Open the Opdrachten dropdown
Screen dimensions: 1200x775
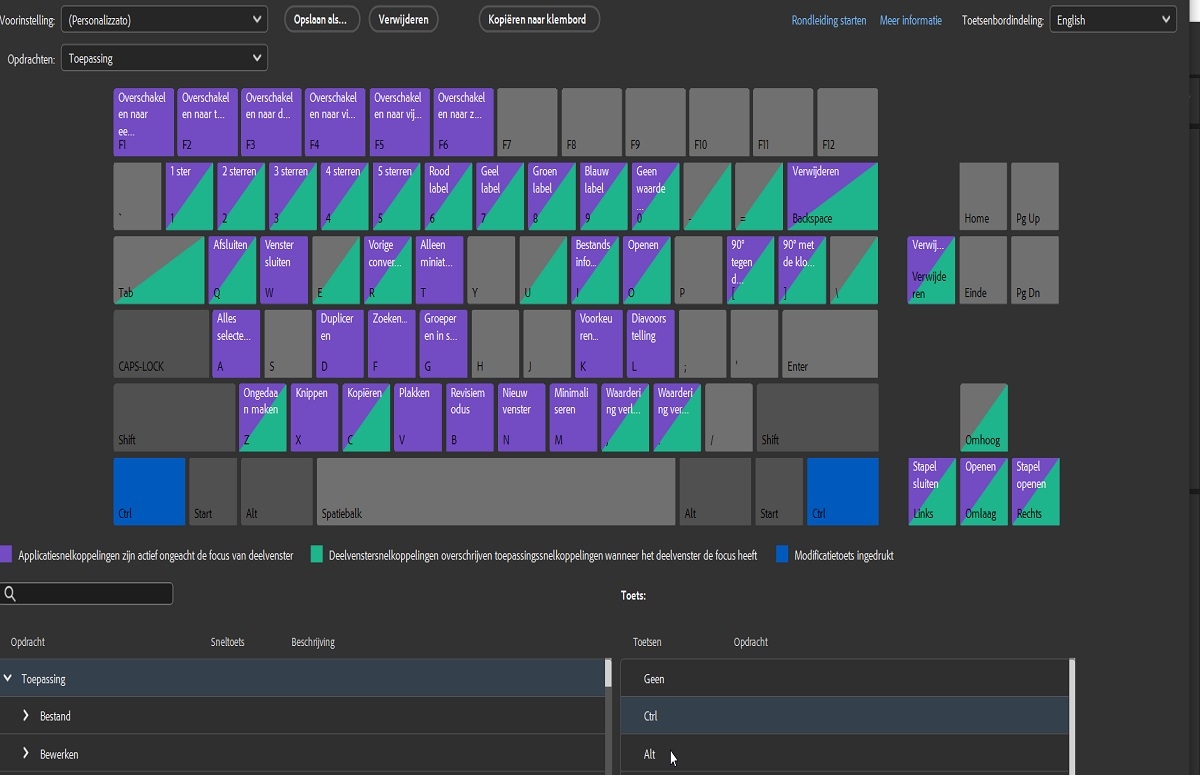click(163, 57)
